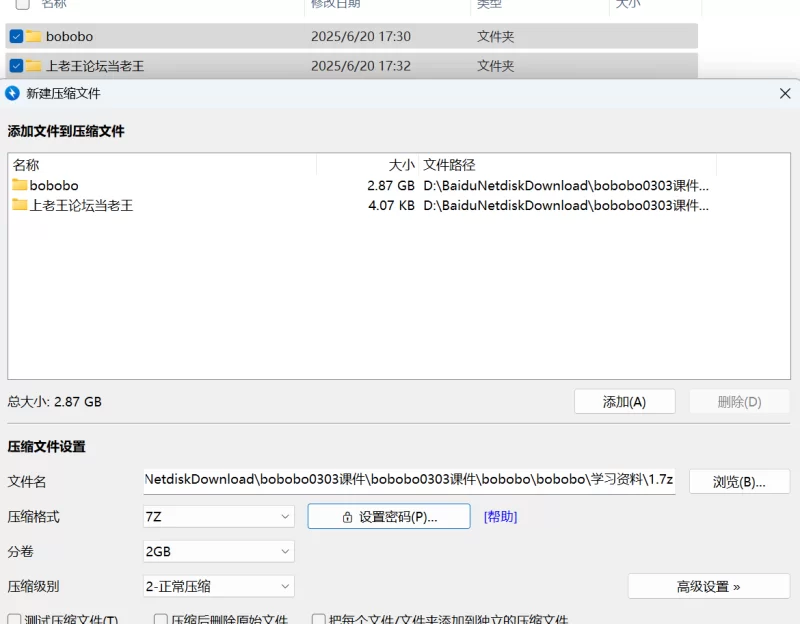Select 上老王论坛当老王 name in archive list
This screenshot has height=624, width=800.
82,205
